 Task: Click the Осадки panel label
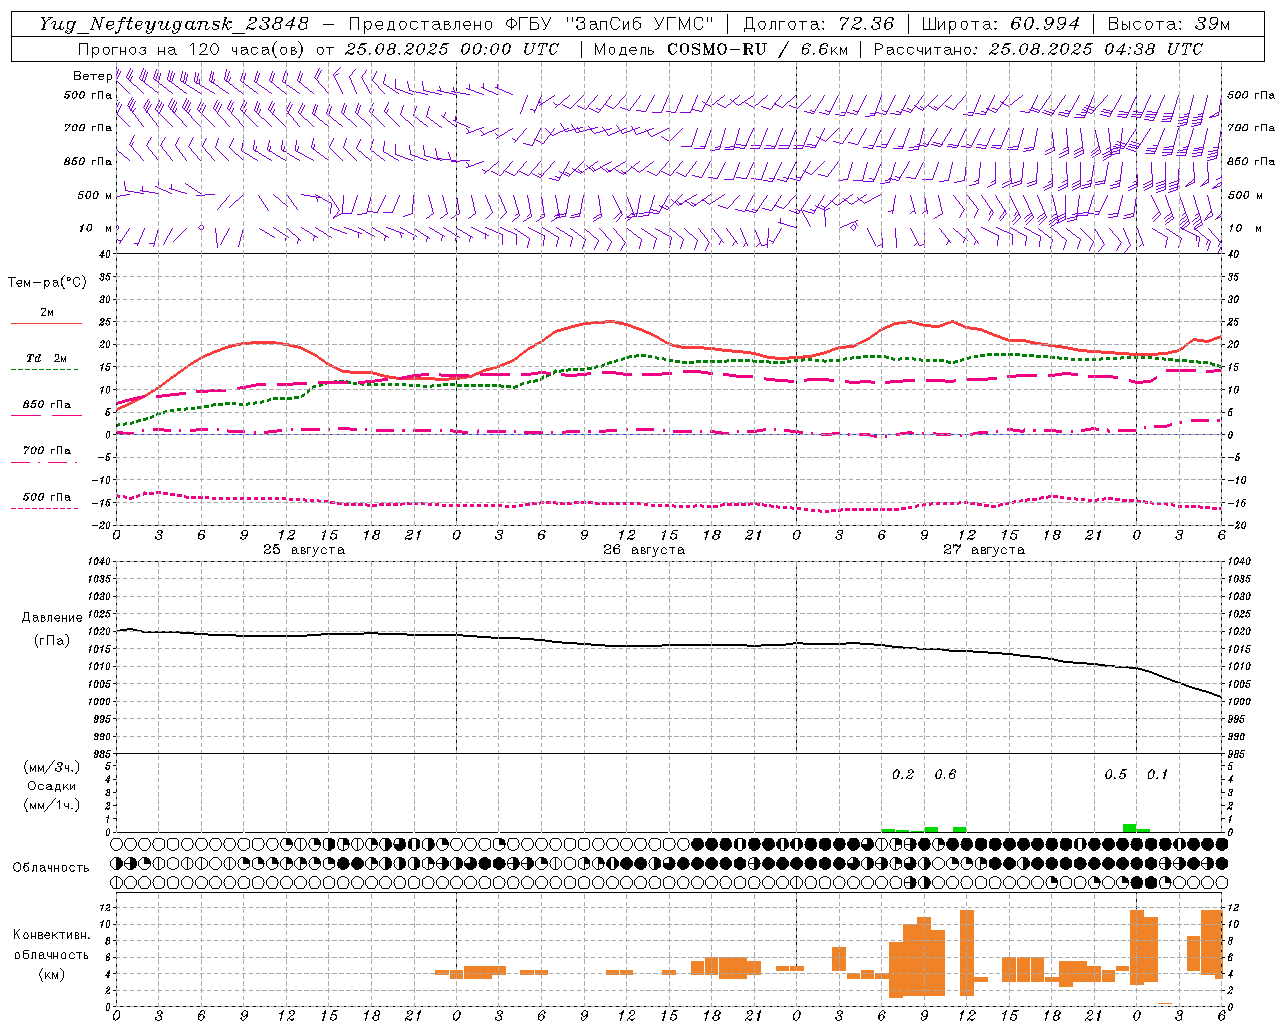(x=52, y=786)
